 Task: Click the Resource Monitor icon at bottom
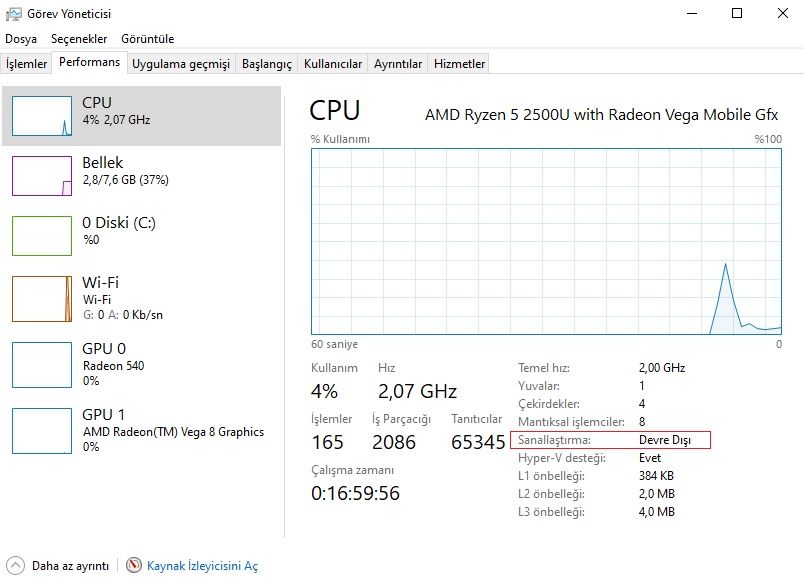(135, 566)
